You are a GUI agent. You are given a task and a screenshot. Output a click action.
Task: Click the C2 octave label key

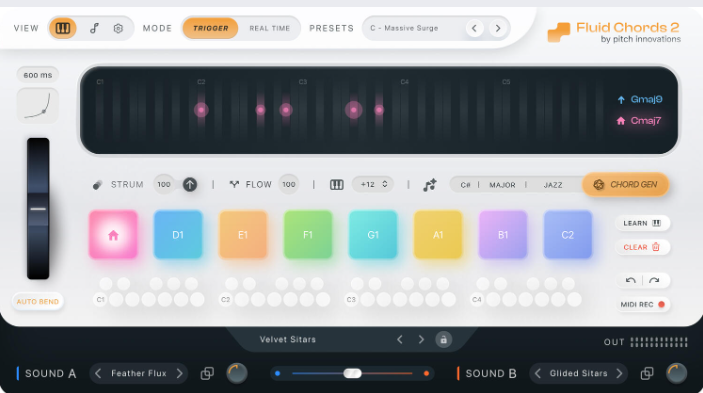(226, 299)
